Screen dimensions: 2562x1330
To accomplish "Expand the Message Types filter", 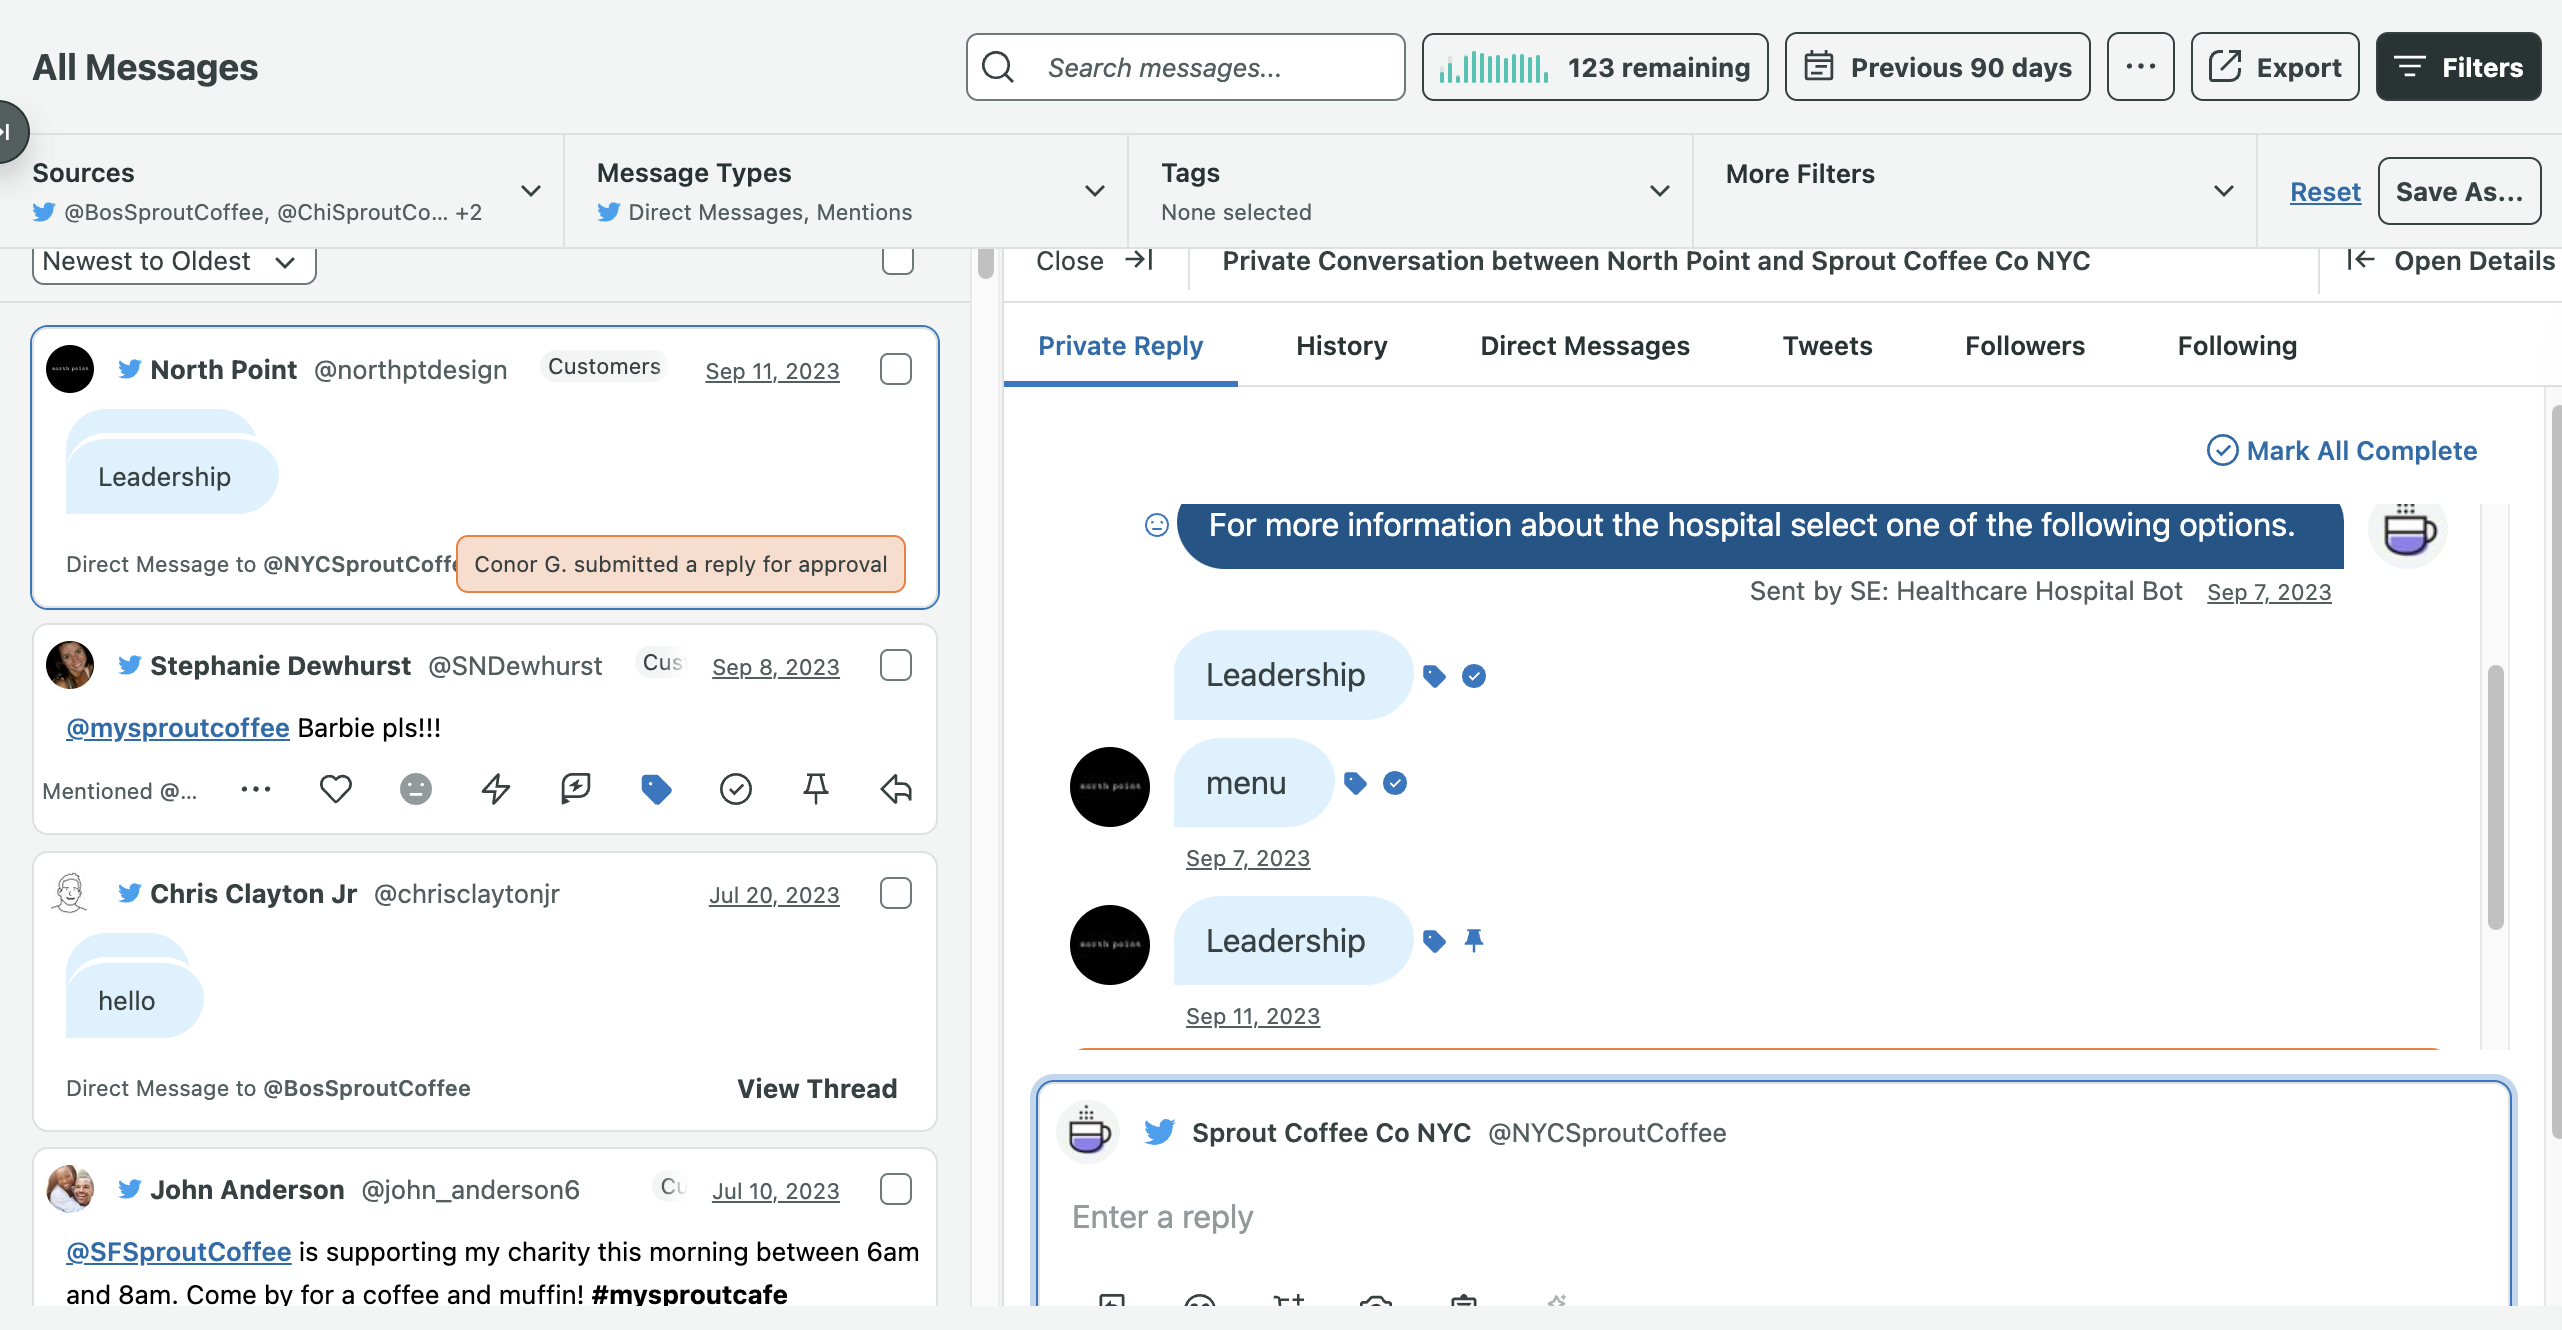I will 1093,191.
